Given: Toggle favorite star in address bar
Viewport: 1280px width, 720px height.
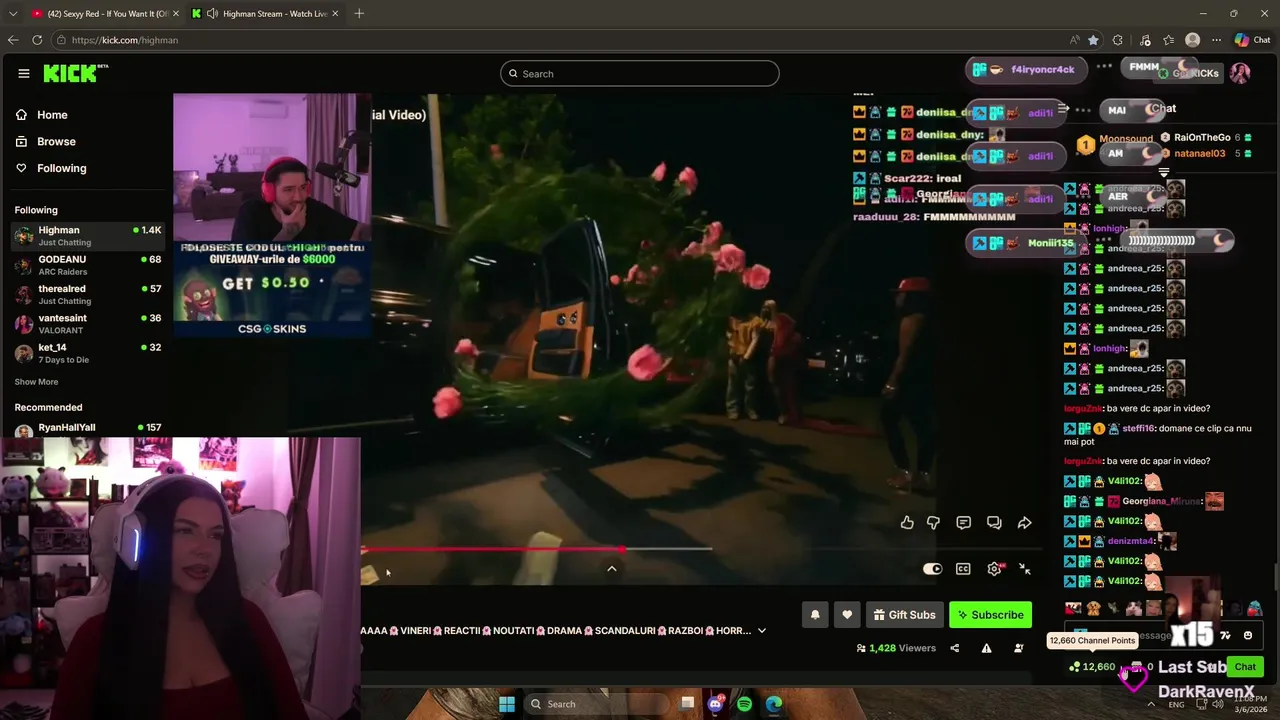Looking at the screenshot, I should pos(1093,40).
